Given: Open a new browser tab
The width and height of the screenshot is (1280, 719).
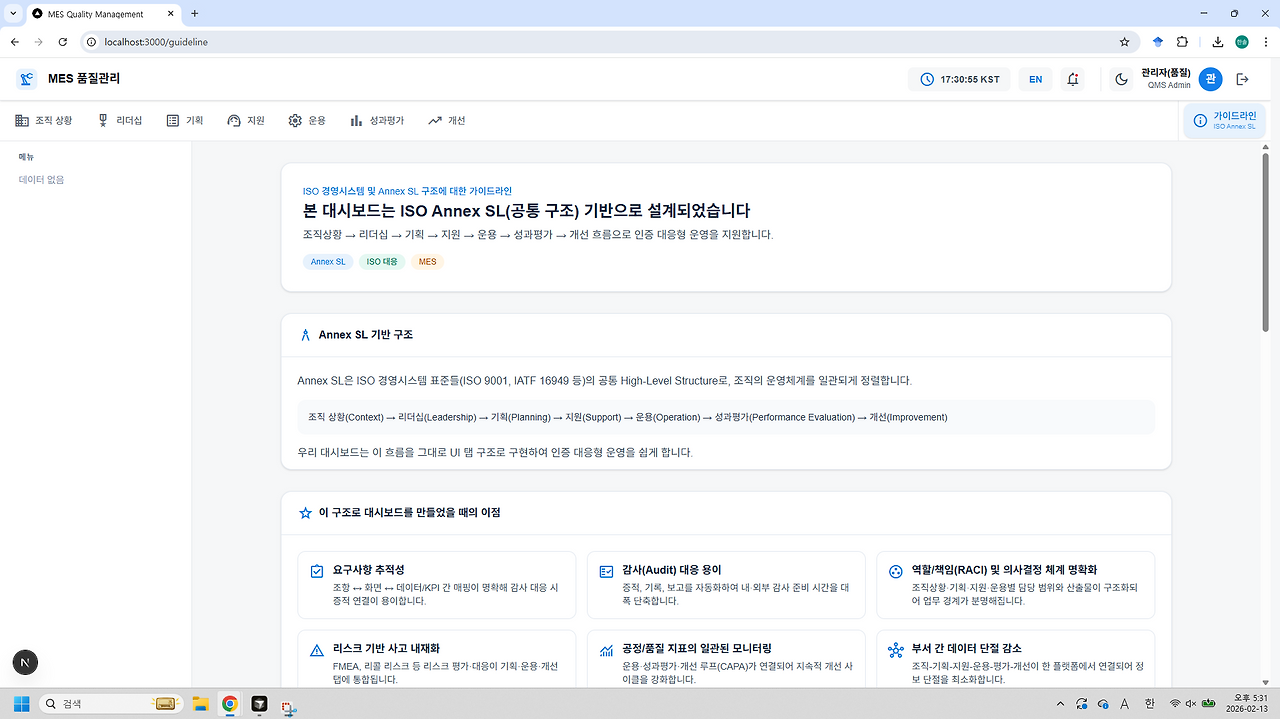Looking at the screenshot, I should pyautogui.click(x=195, y=14).
